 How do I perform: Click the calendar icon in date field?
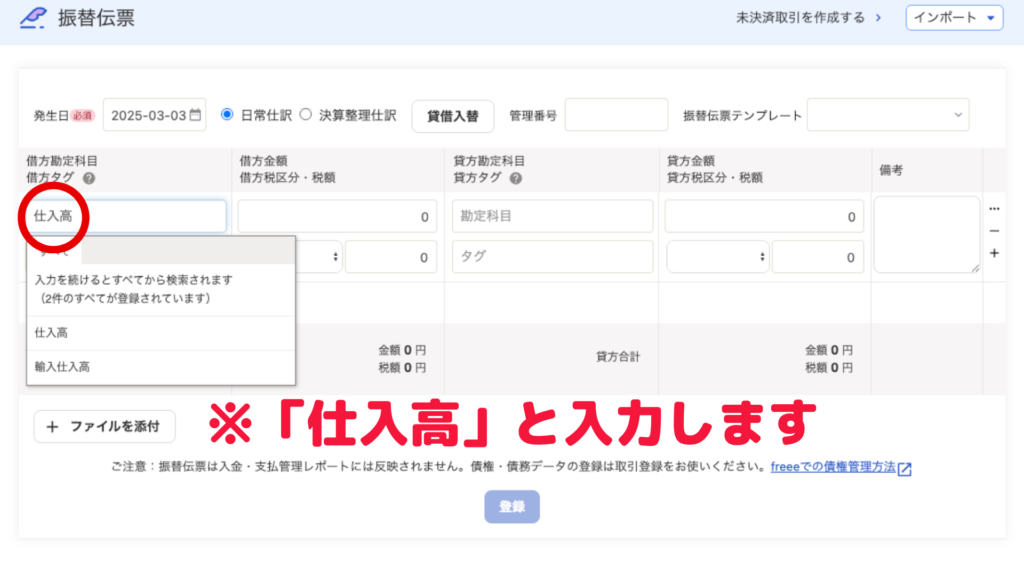pyautogui.click(x=196, y=115)
